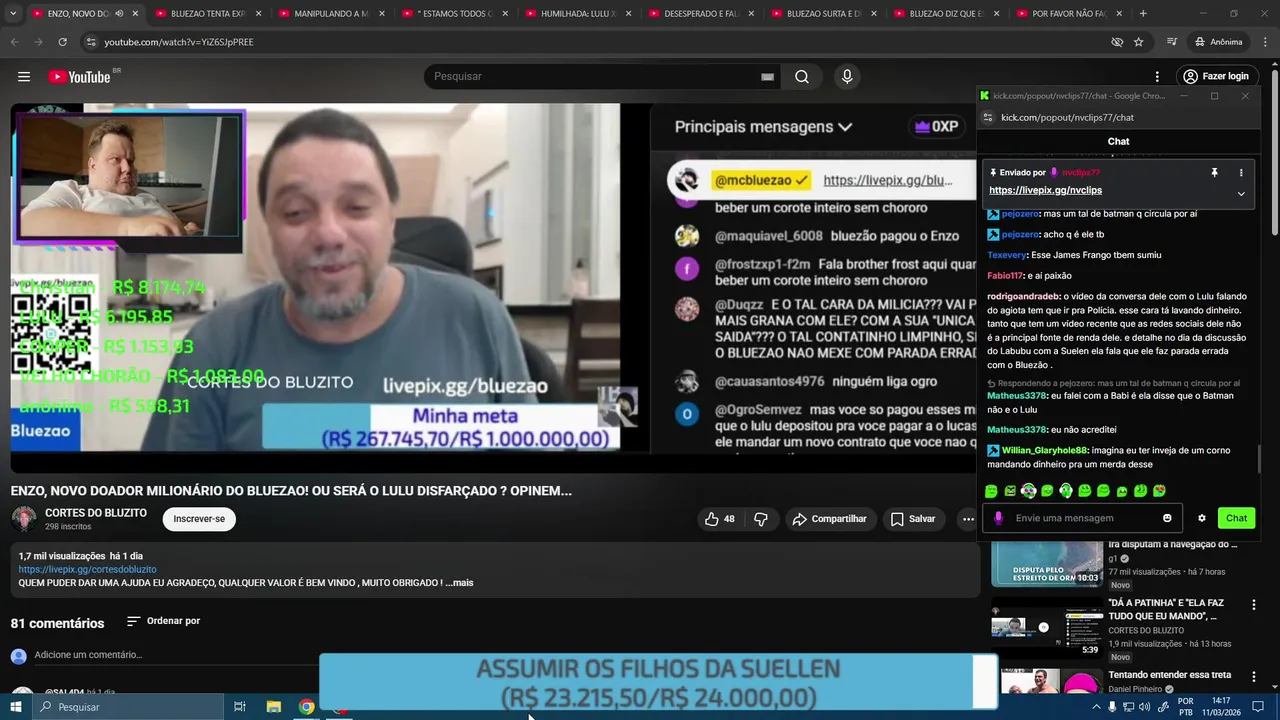Click the browser address bar URL
This screenshot has width=1280, height=720.
179,42
